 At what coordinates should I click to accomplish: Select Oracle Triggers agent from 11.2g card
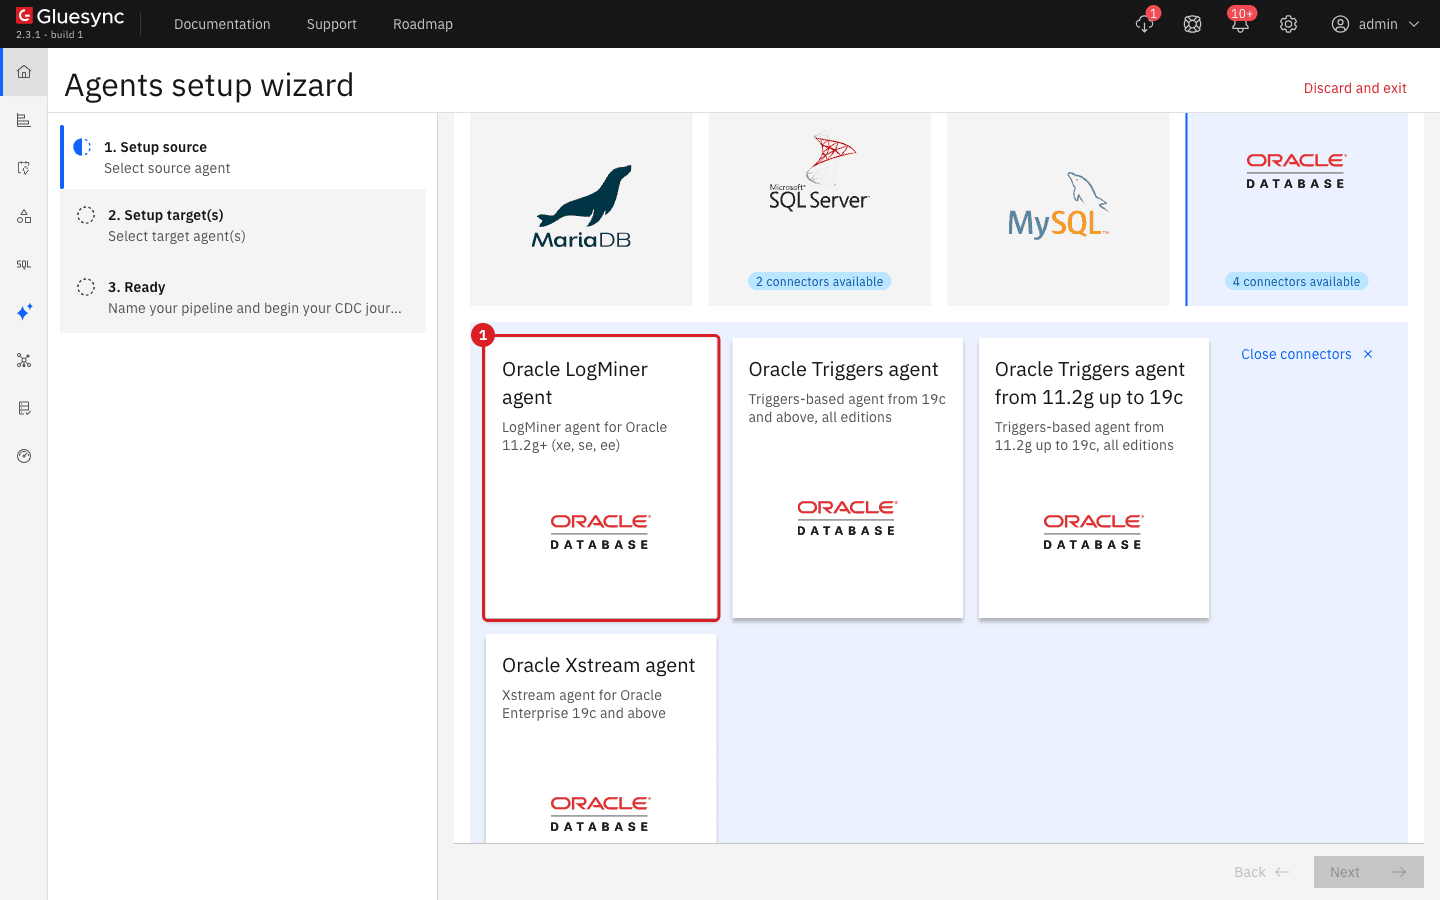(x=1094, y=478)
